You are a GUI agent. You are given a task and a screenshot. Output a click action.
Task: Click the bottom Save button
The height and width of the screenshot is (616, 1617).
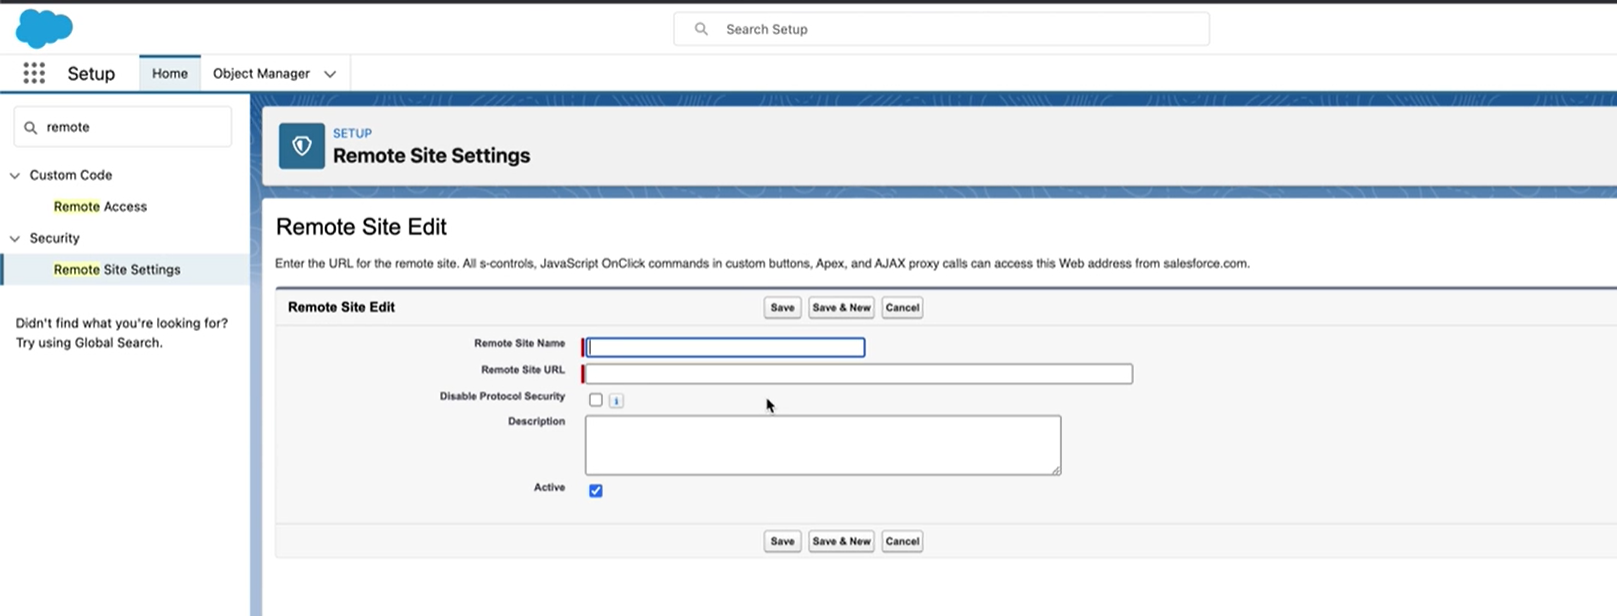[x=782, y=541]
